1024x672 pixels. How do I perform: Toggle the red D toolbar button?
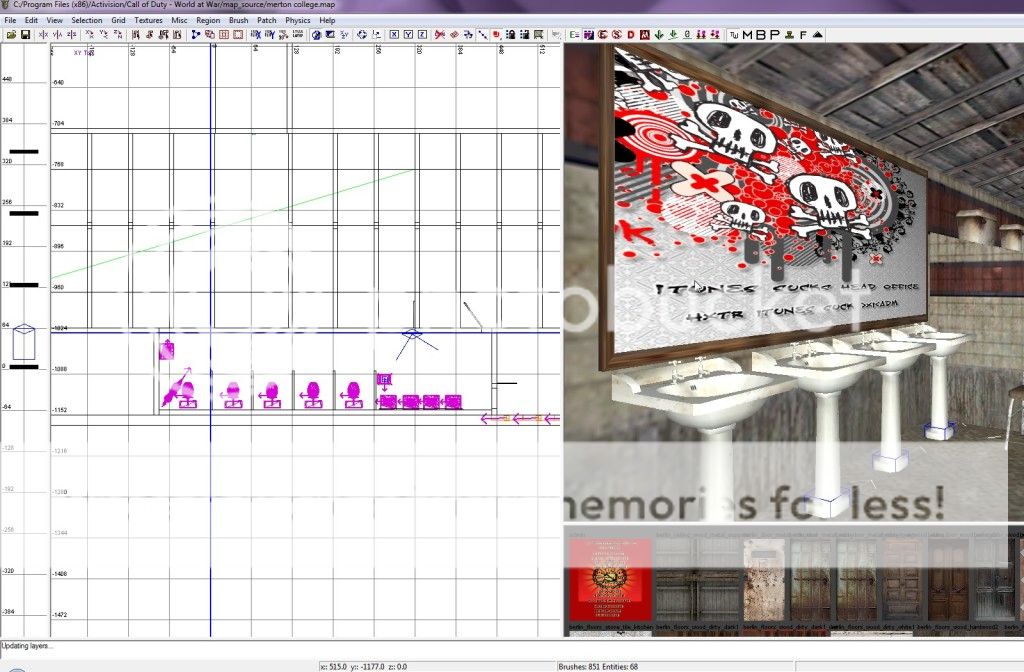point(631,34)
